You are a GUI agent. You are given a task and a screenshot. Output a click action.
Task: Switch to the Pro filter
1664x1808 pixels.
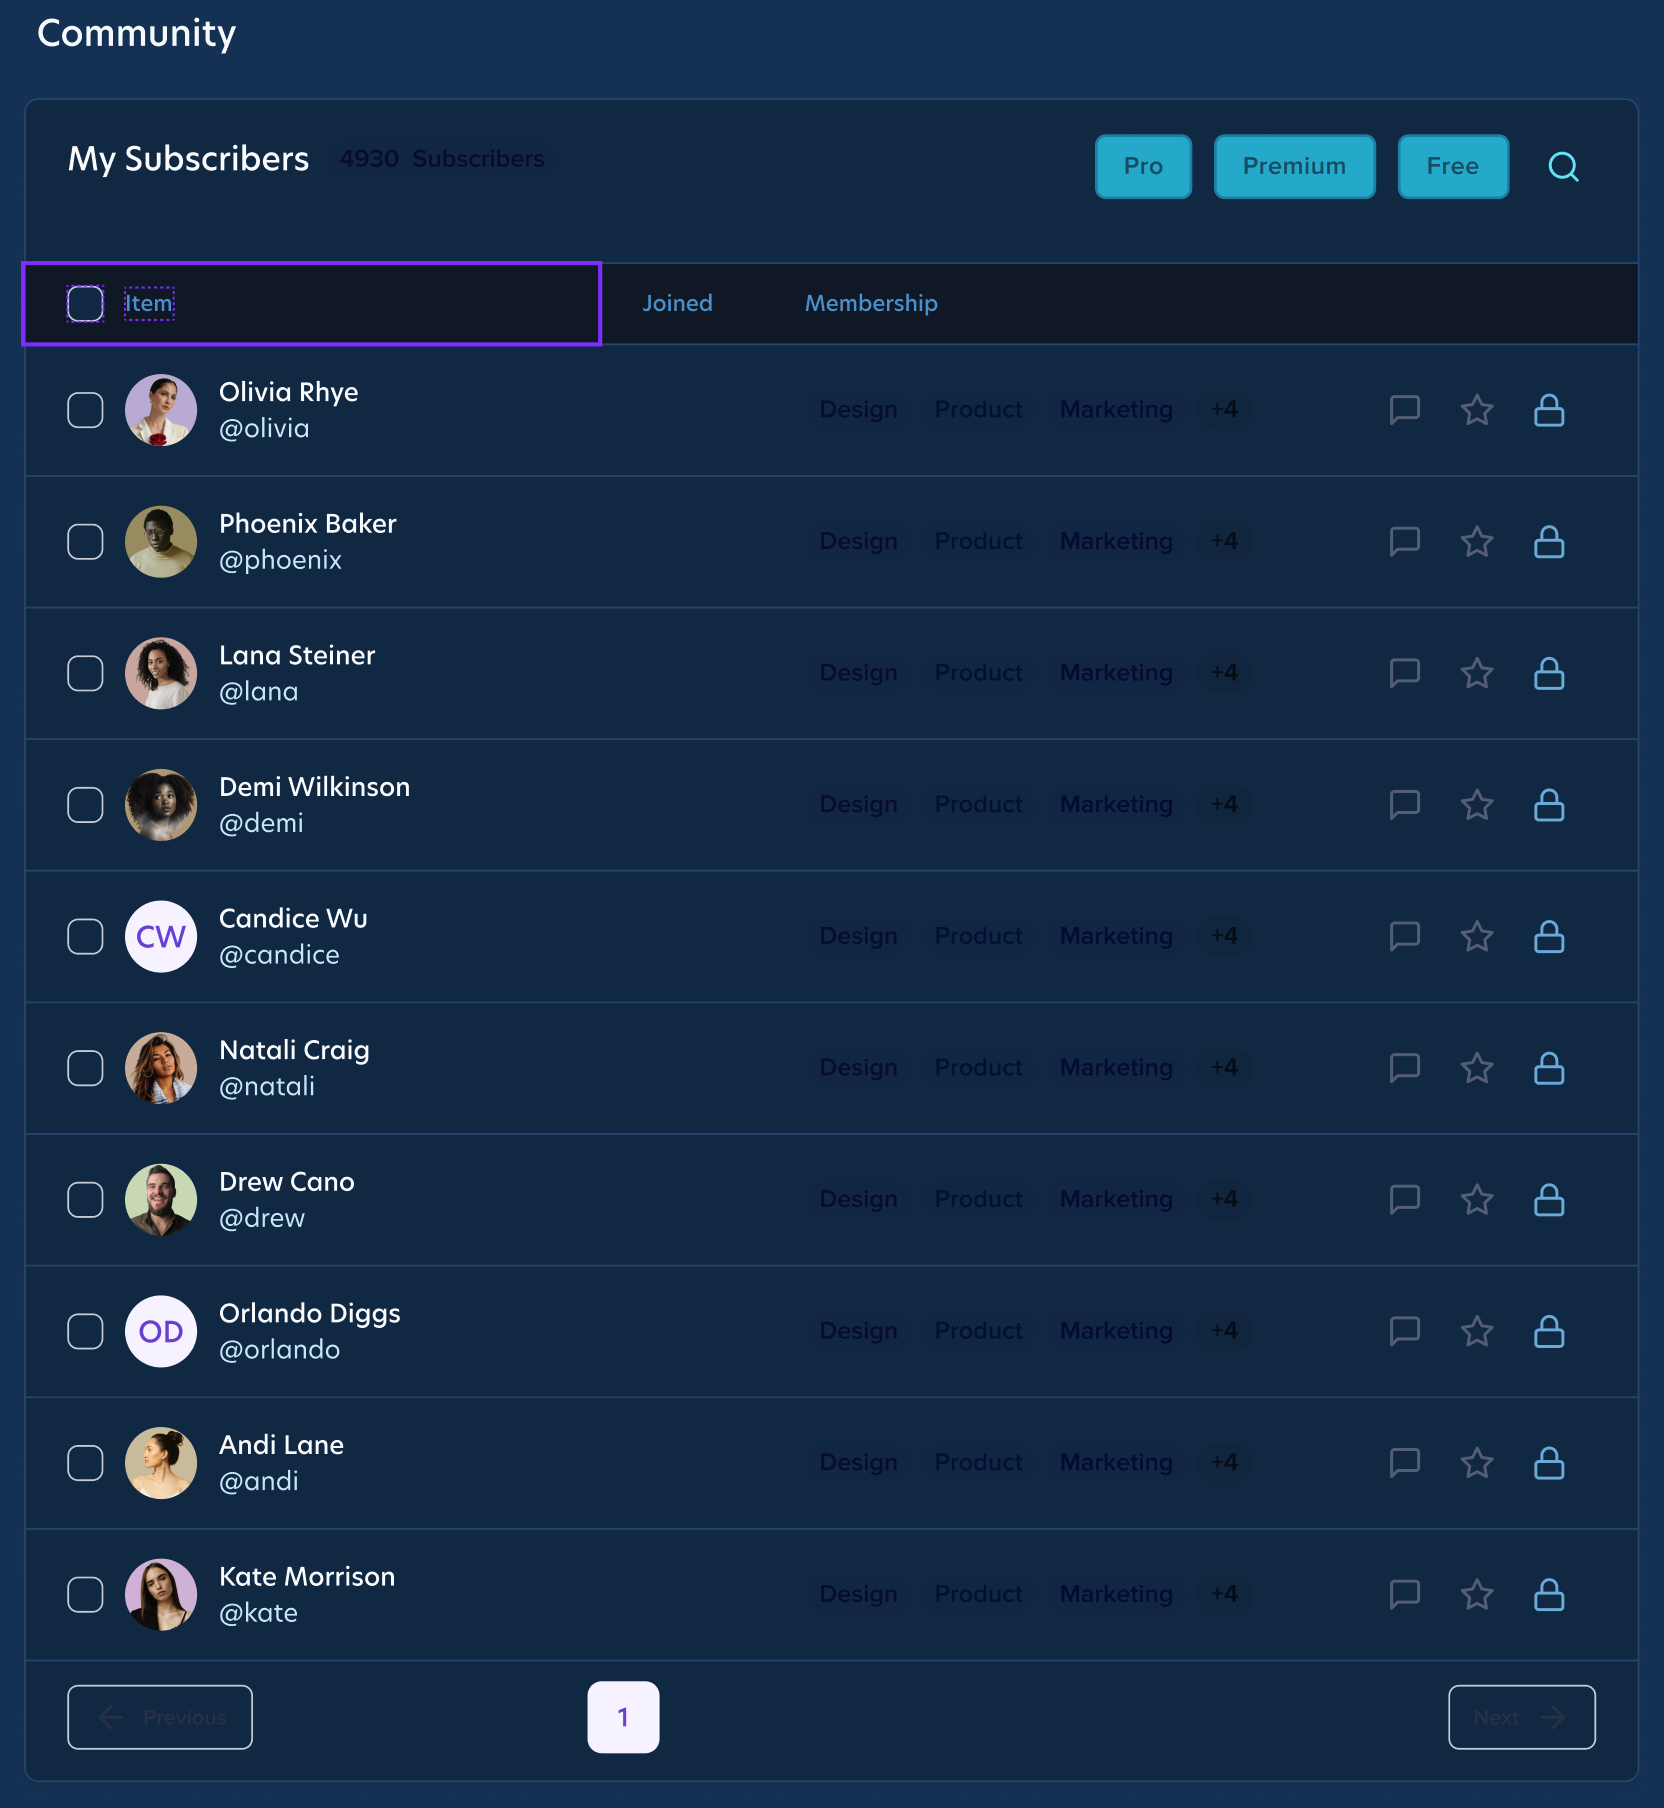[x=1143, y=166]
